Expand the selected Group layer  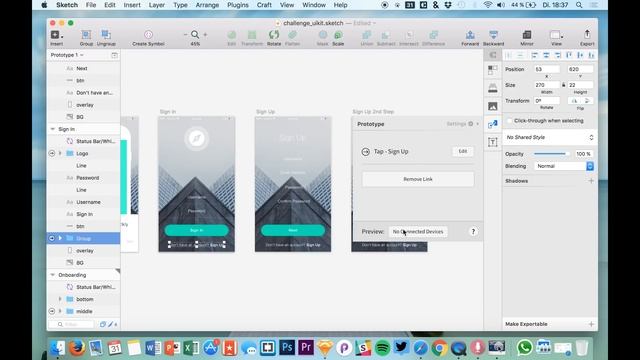point(60,238)
